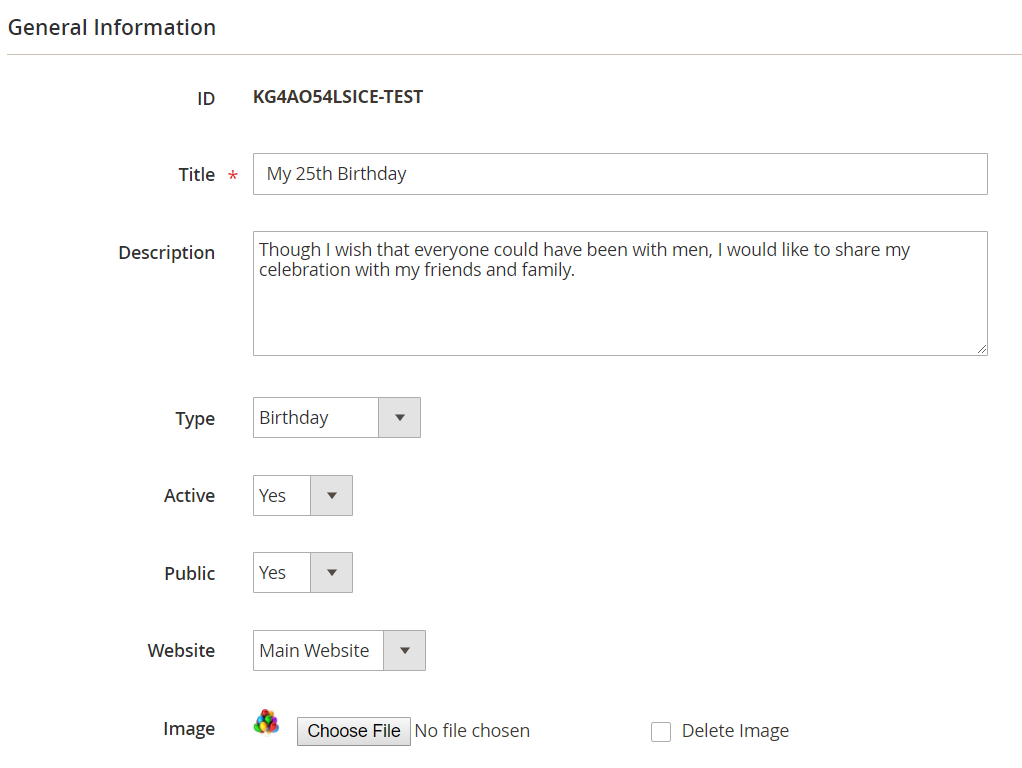The image size is (1022, 768).
Task: Click the Type field label
Action: click(x=195, y=419)
